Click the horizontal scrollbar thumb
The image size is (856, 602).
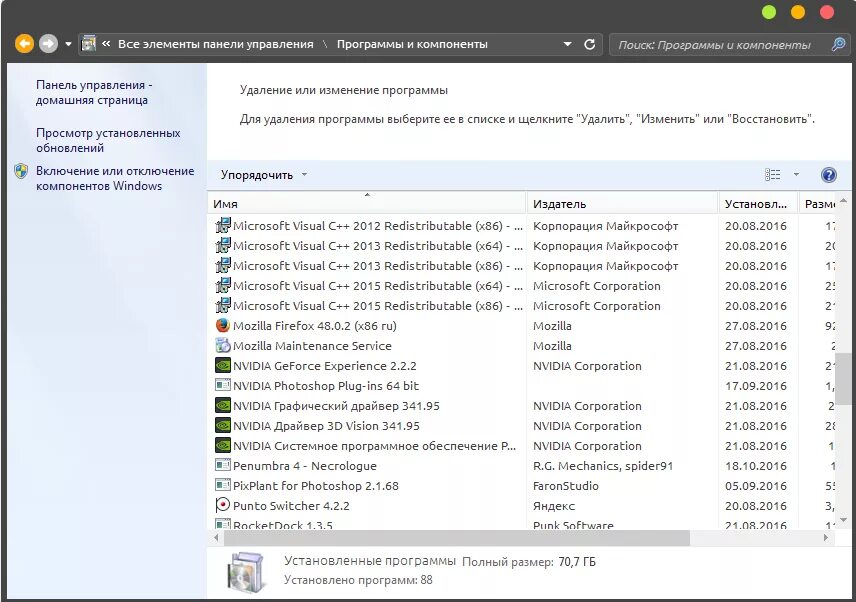[457, 538]
